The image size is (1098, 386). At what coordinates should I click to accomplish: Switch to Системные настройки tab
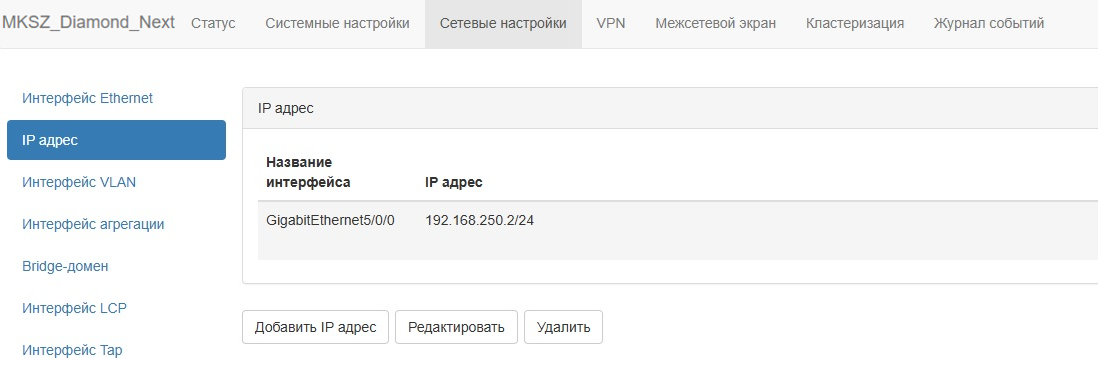(338, 23)
